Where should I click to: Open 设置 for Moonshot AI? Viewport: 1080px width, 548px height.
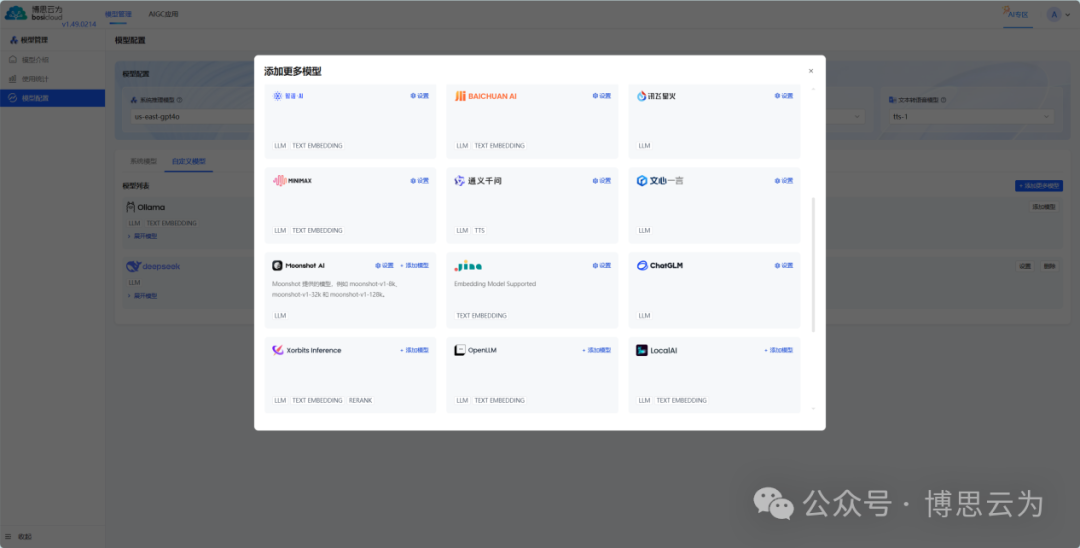click(x=384, y=266)
